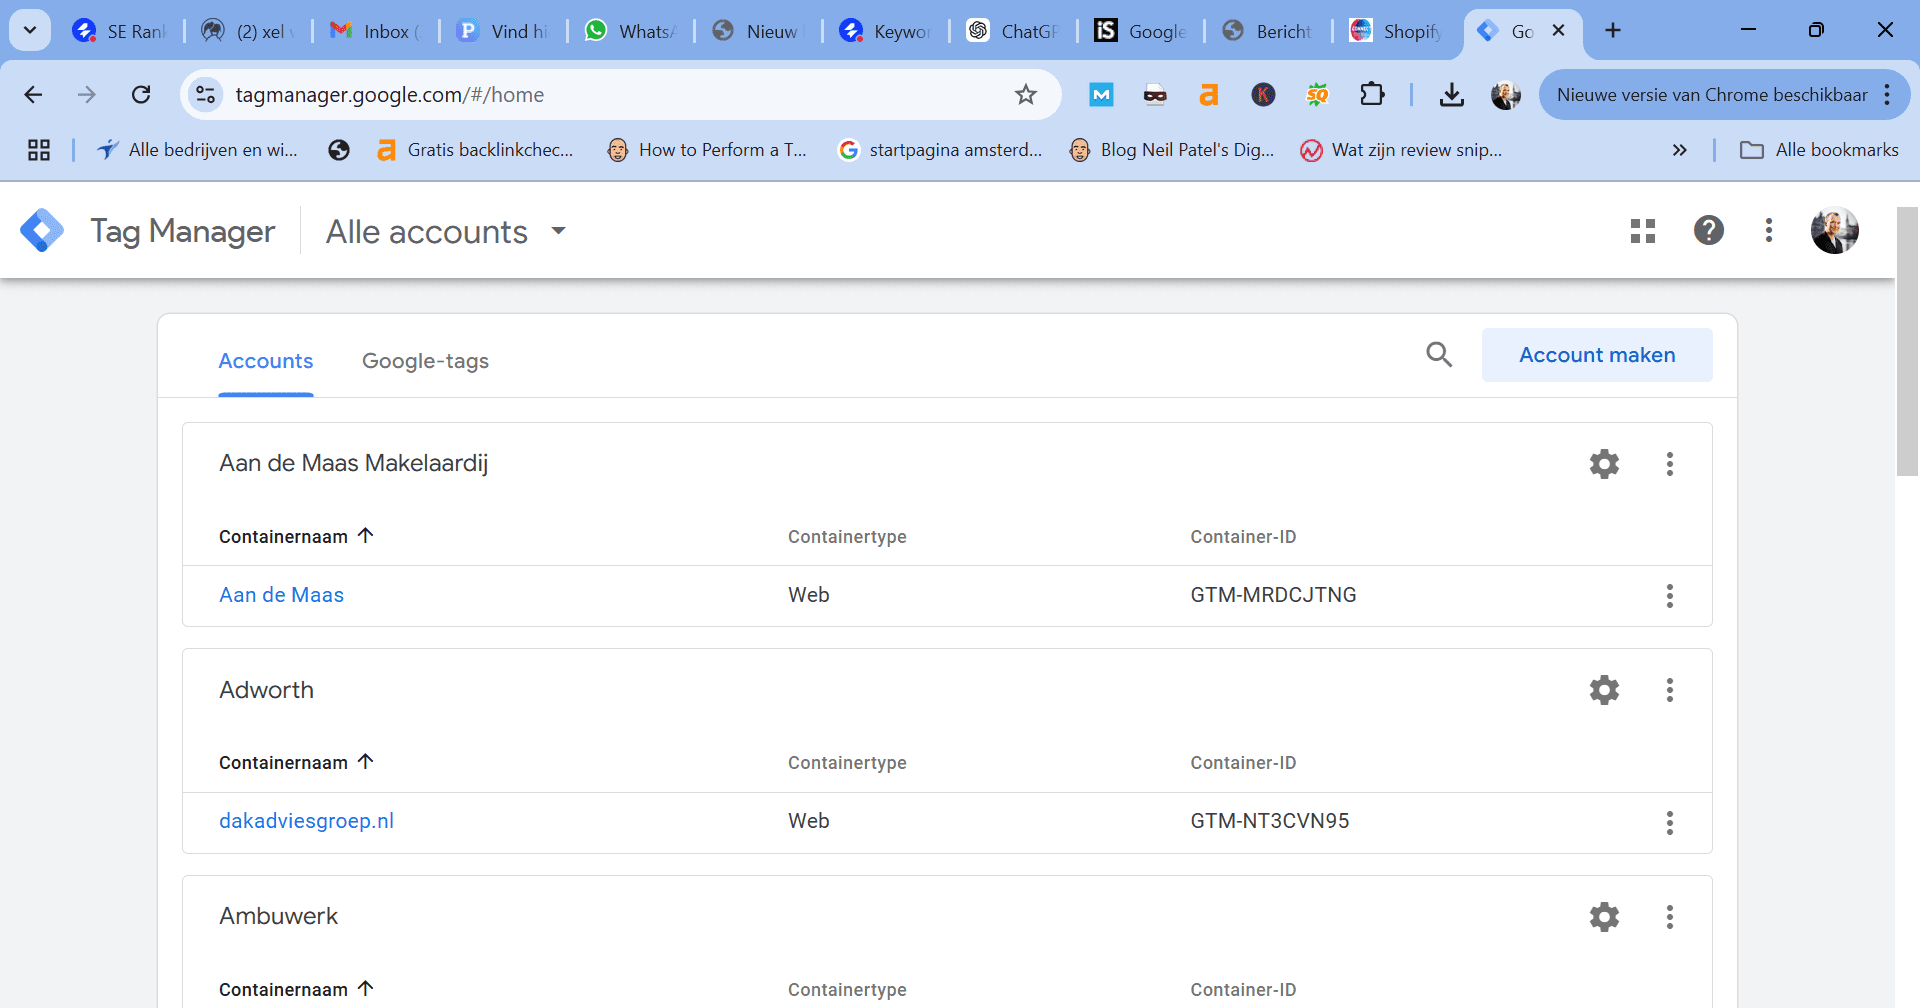1920x1008 pixels.
Task: Click the Account maken button
Action: (1597, 355)
